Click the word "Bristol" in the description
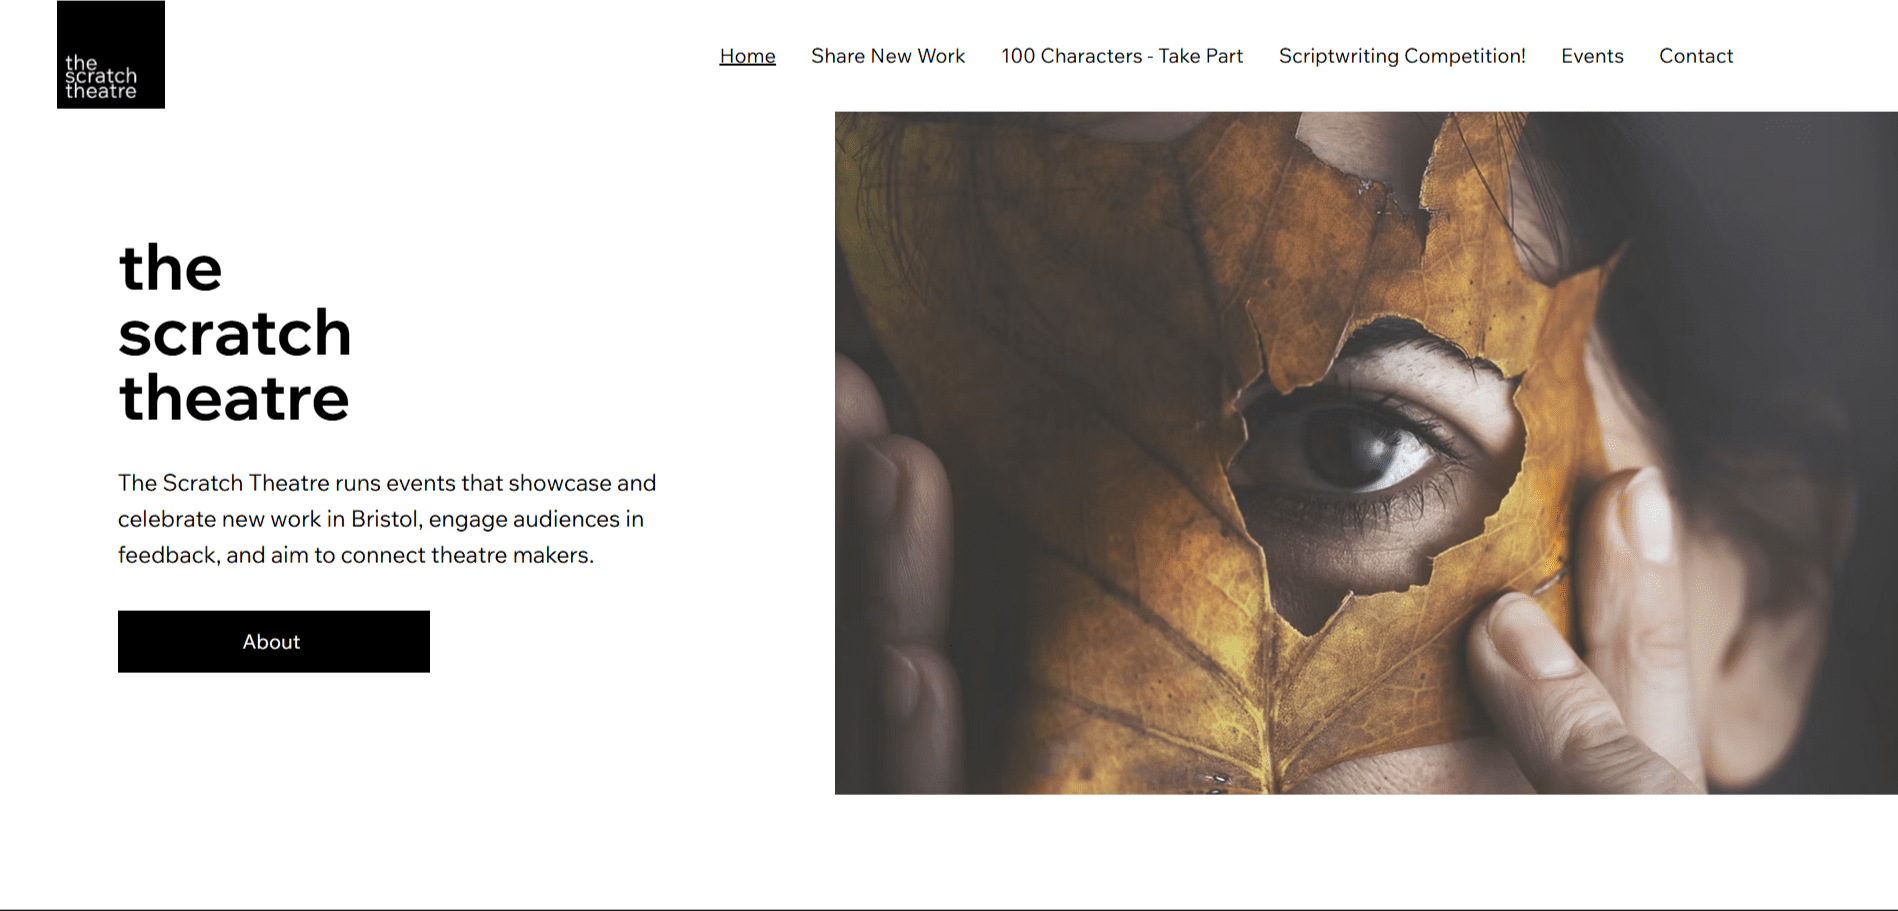The width and height of the screenshot is (1898, 911). pos(386,519)
